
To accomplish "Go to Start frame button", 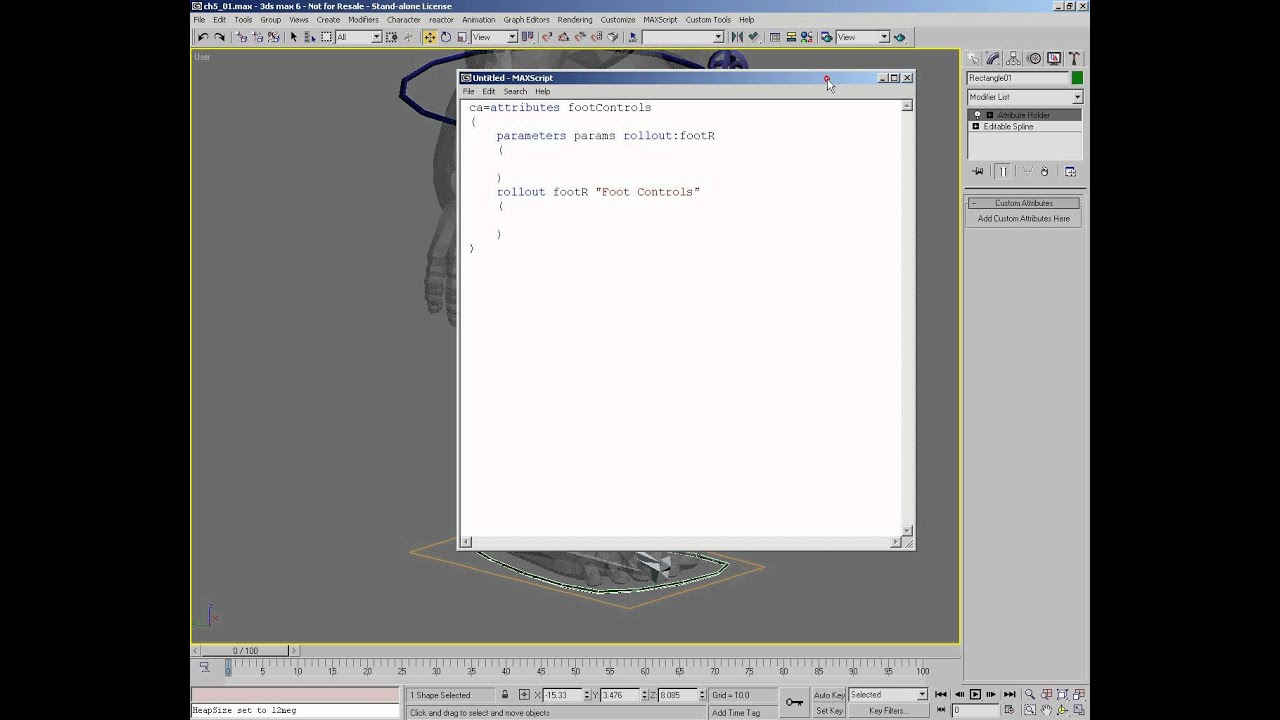I will [940, 694].
